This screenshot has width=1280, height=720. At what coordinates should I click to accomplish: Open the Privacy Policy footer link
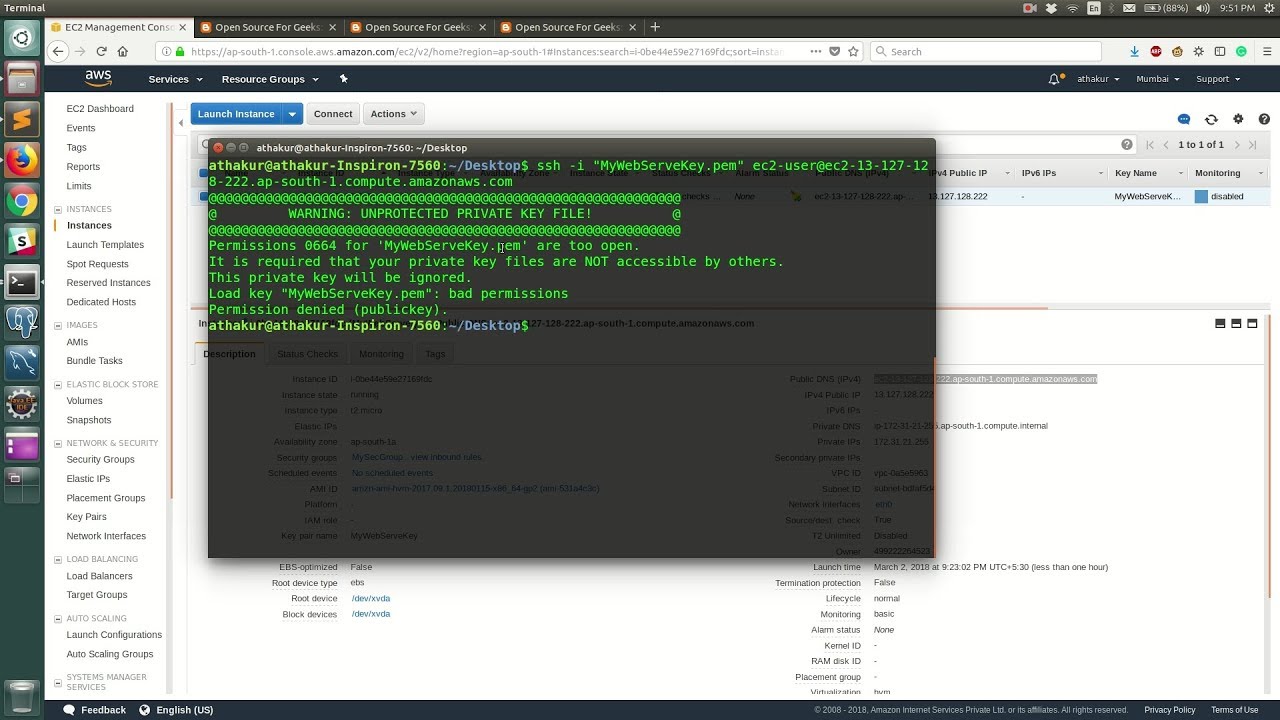[1170, 710]
